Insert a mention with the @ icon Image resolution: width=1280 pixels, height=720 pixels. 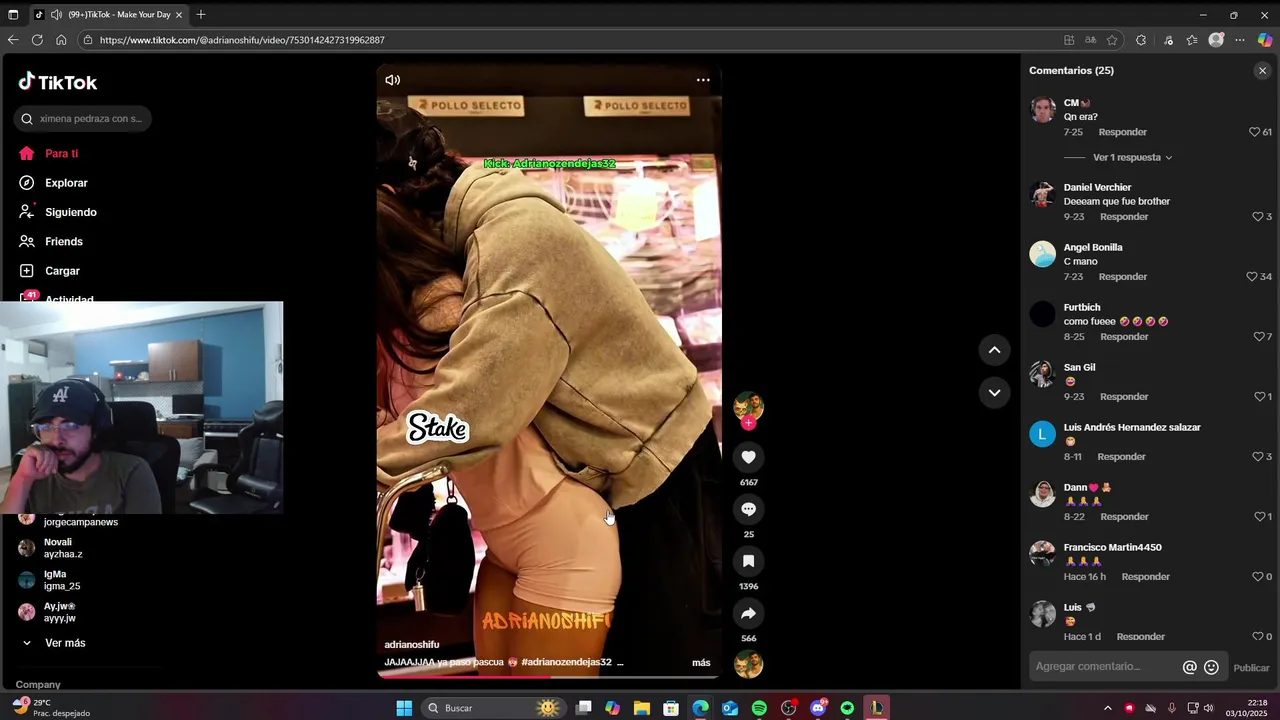tap(1189, 667)
